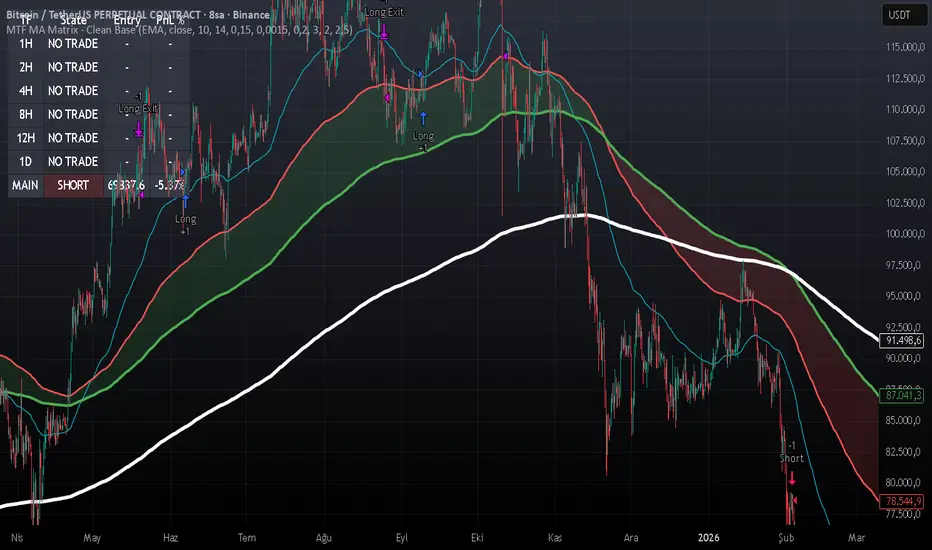Click the 100.000,0 price axis value
The width and height of the screenshot is (932, 550).
pyautogui.click(x=905, y=234)
